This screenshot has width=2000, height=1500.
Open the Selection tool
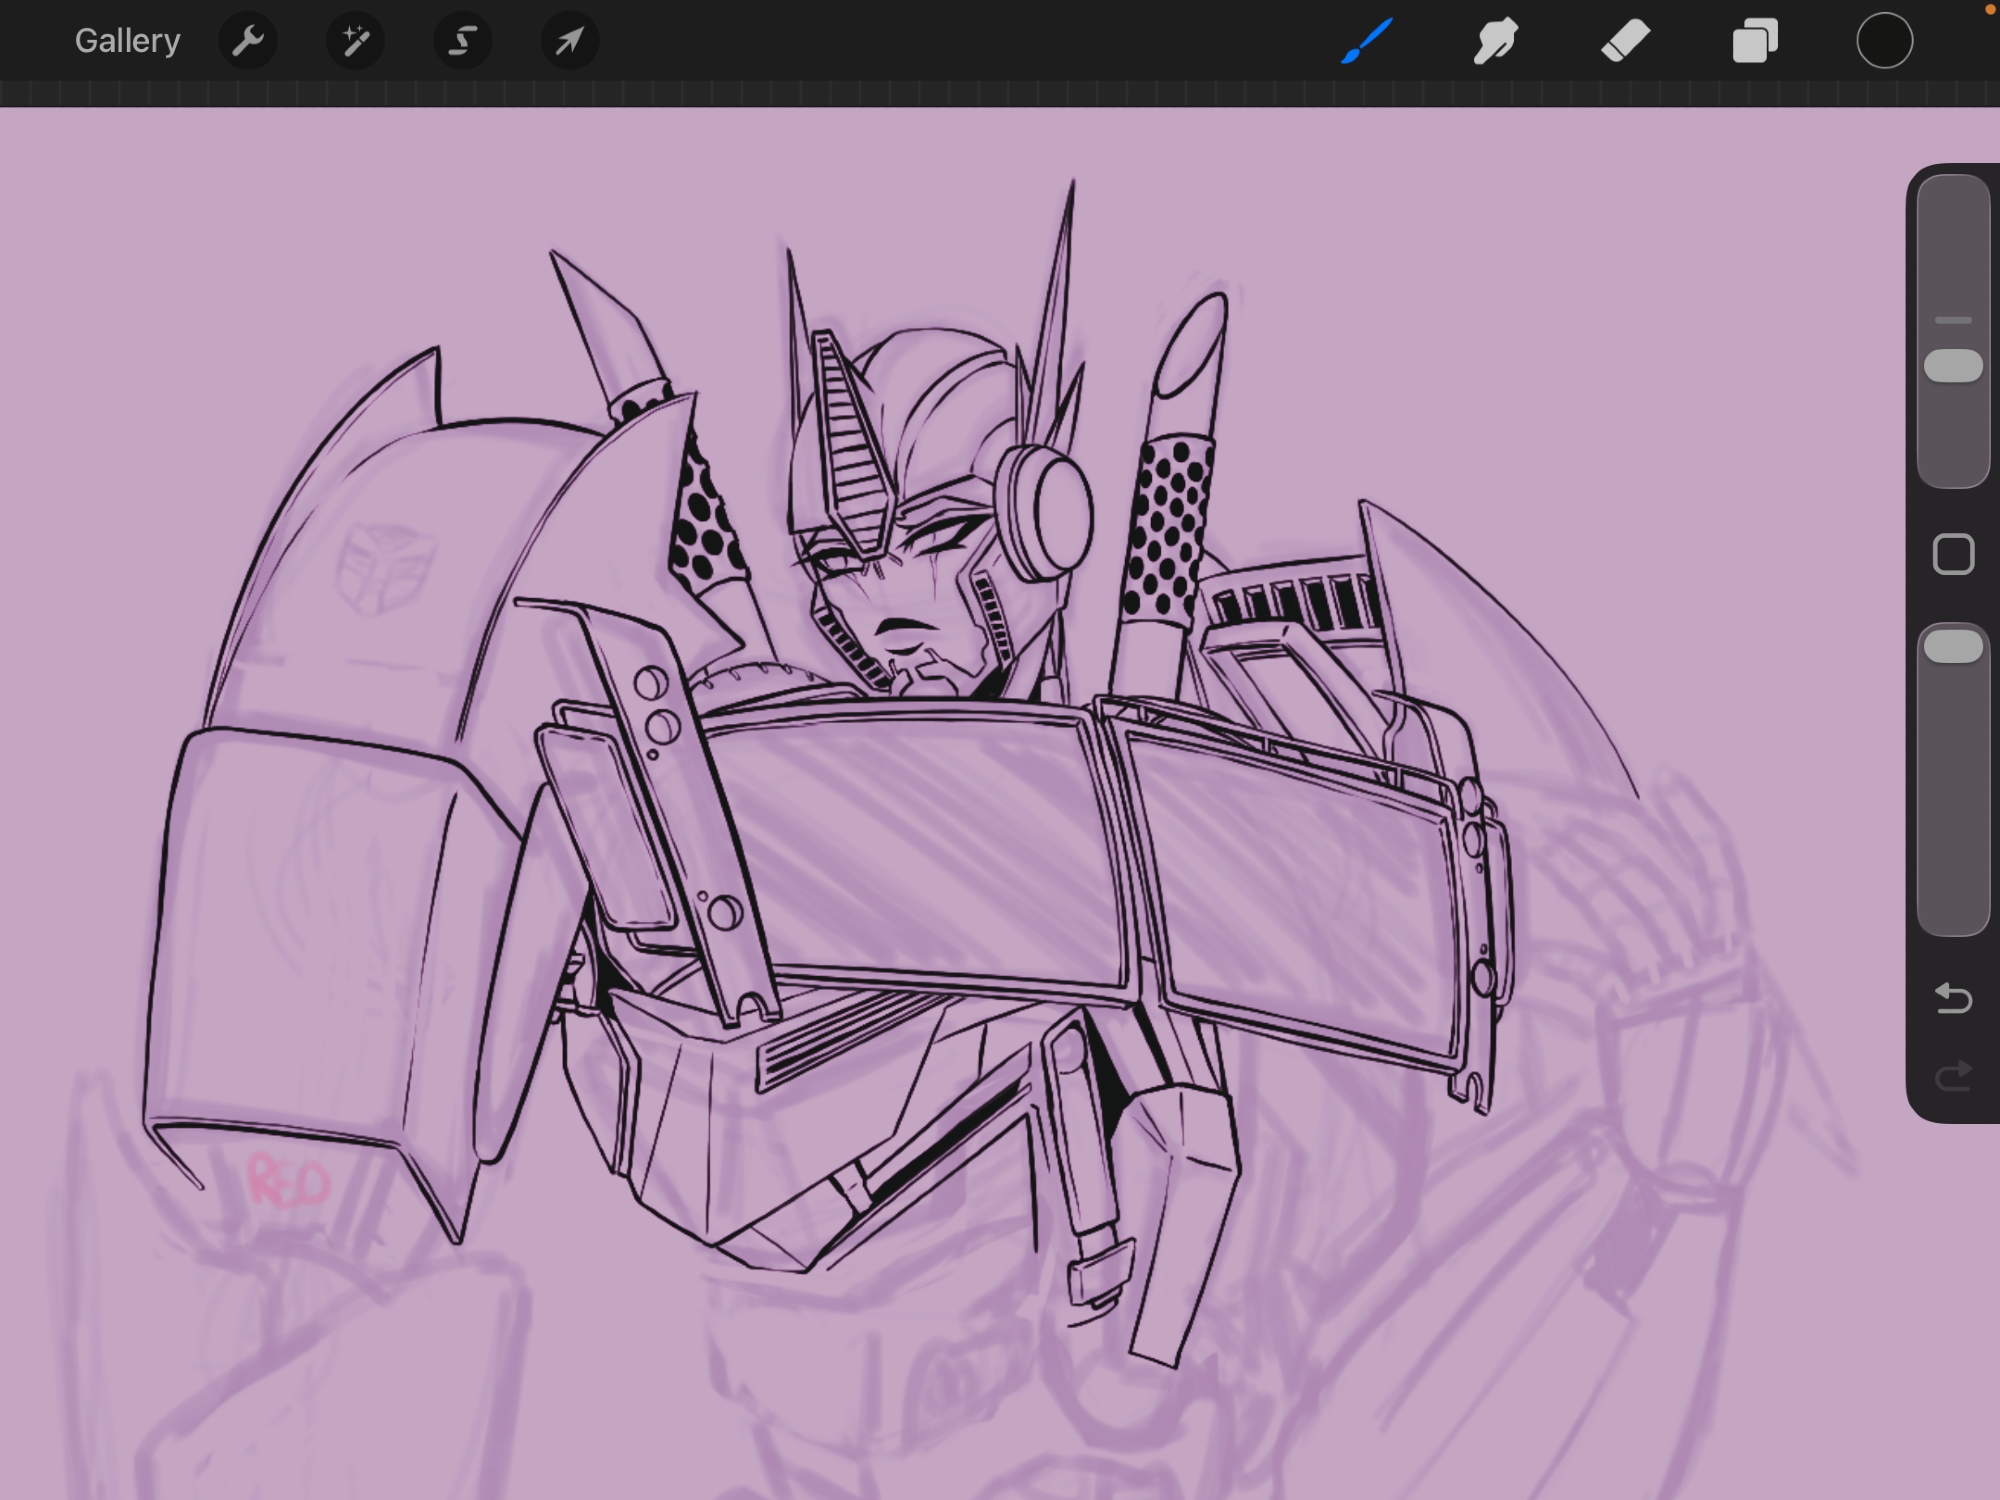pos(462,41)
